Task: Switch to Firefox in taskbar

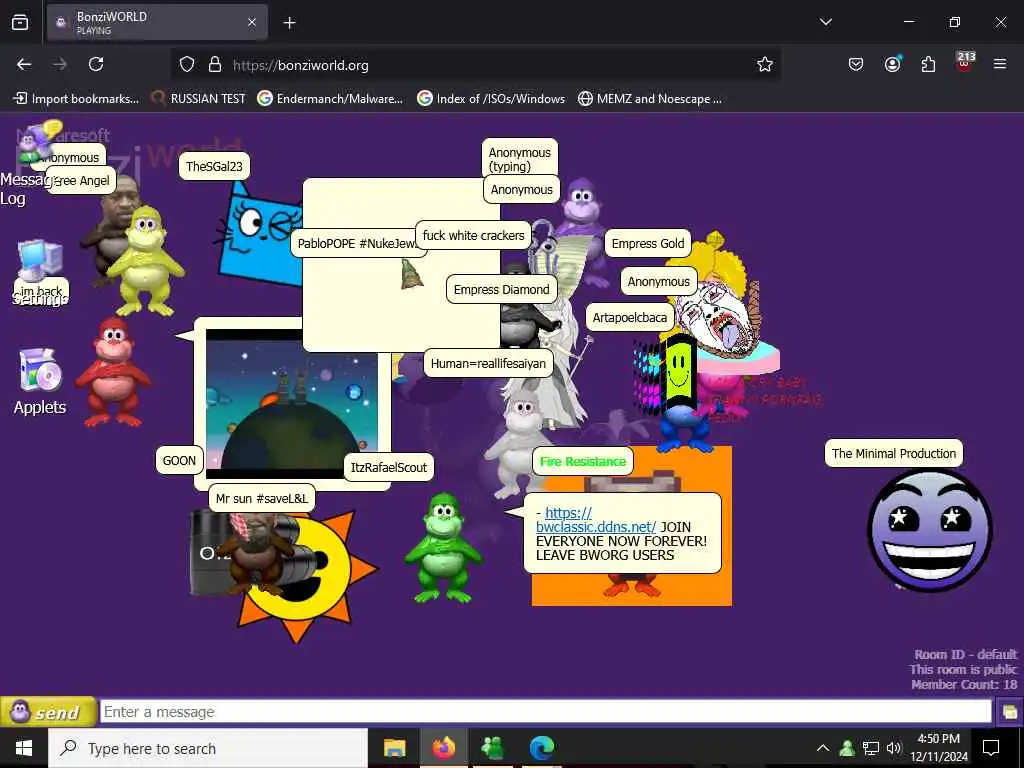Action: click(443, 748)
